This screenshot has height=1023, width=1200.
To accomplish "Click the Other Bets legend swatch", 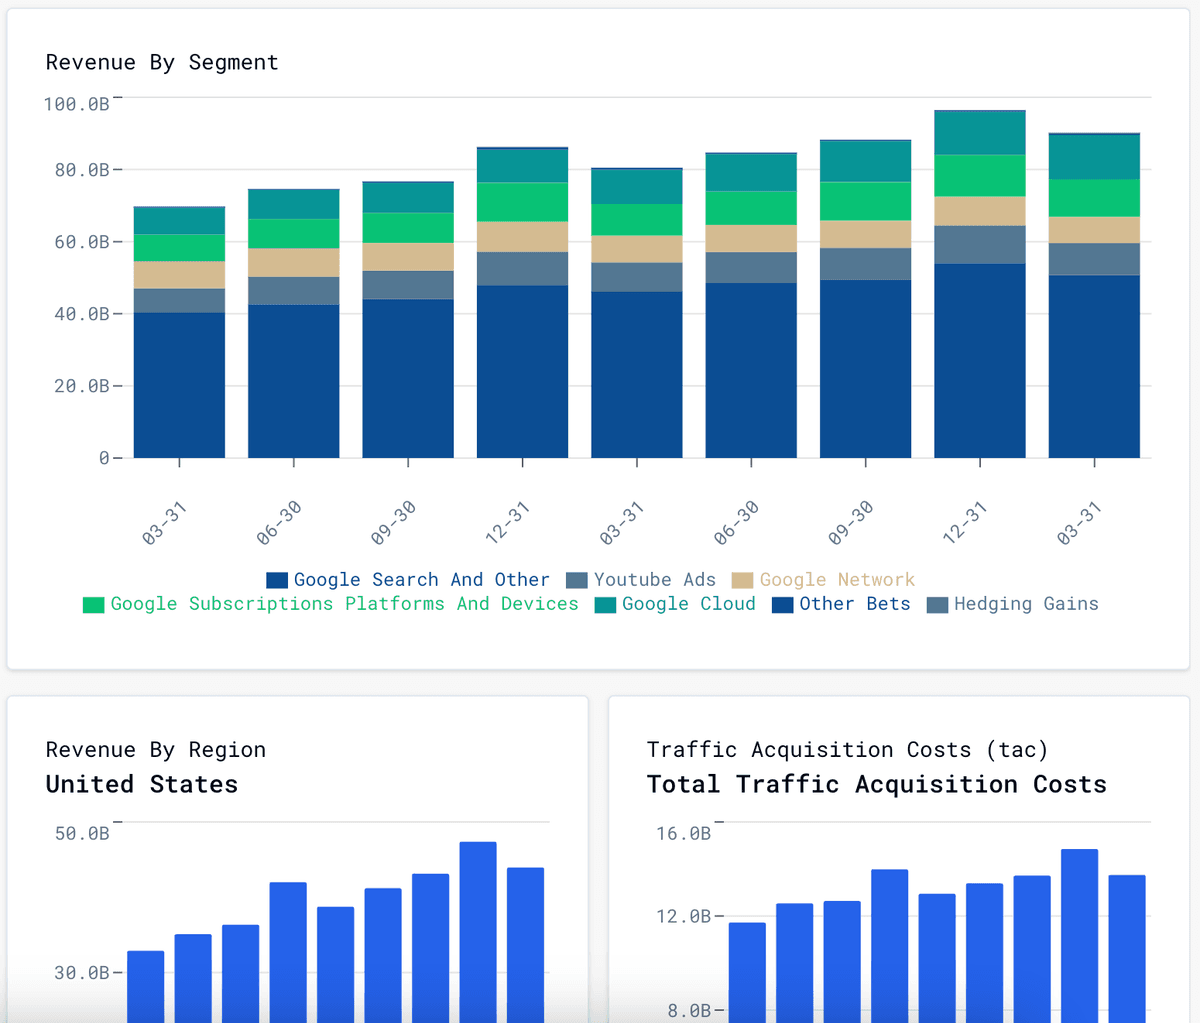I will (783, 604).
